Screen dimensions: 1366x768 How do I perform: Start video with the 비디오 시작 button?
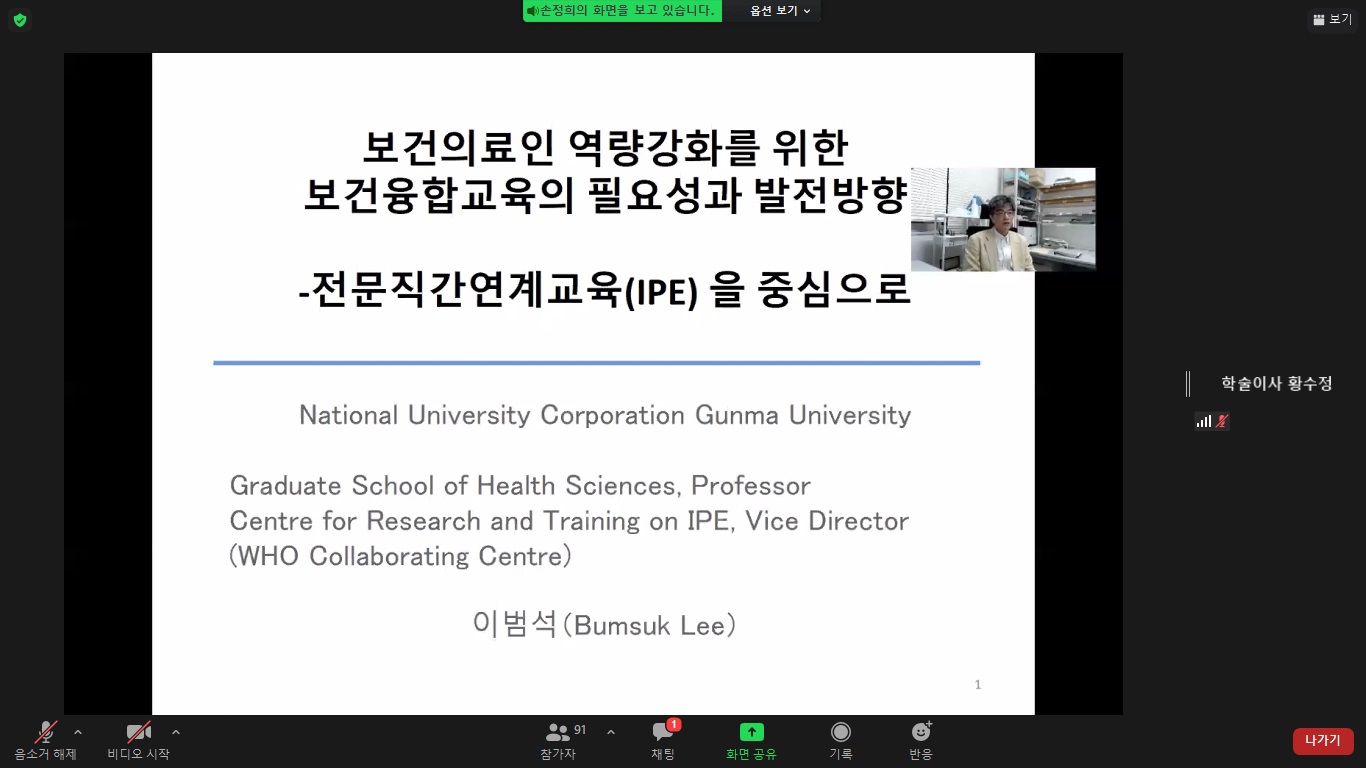138,741
